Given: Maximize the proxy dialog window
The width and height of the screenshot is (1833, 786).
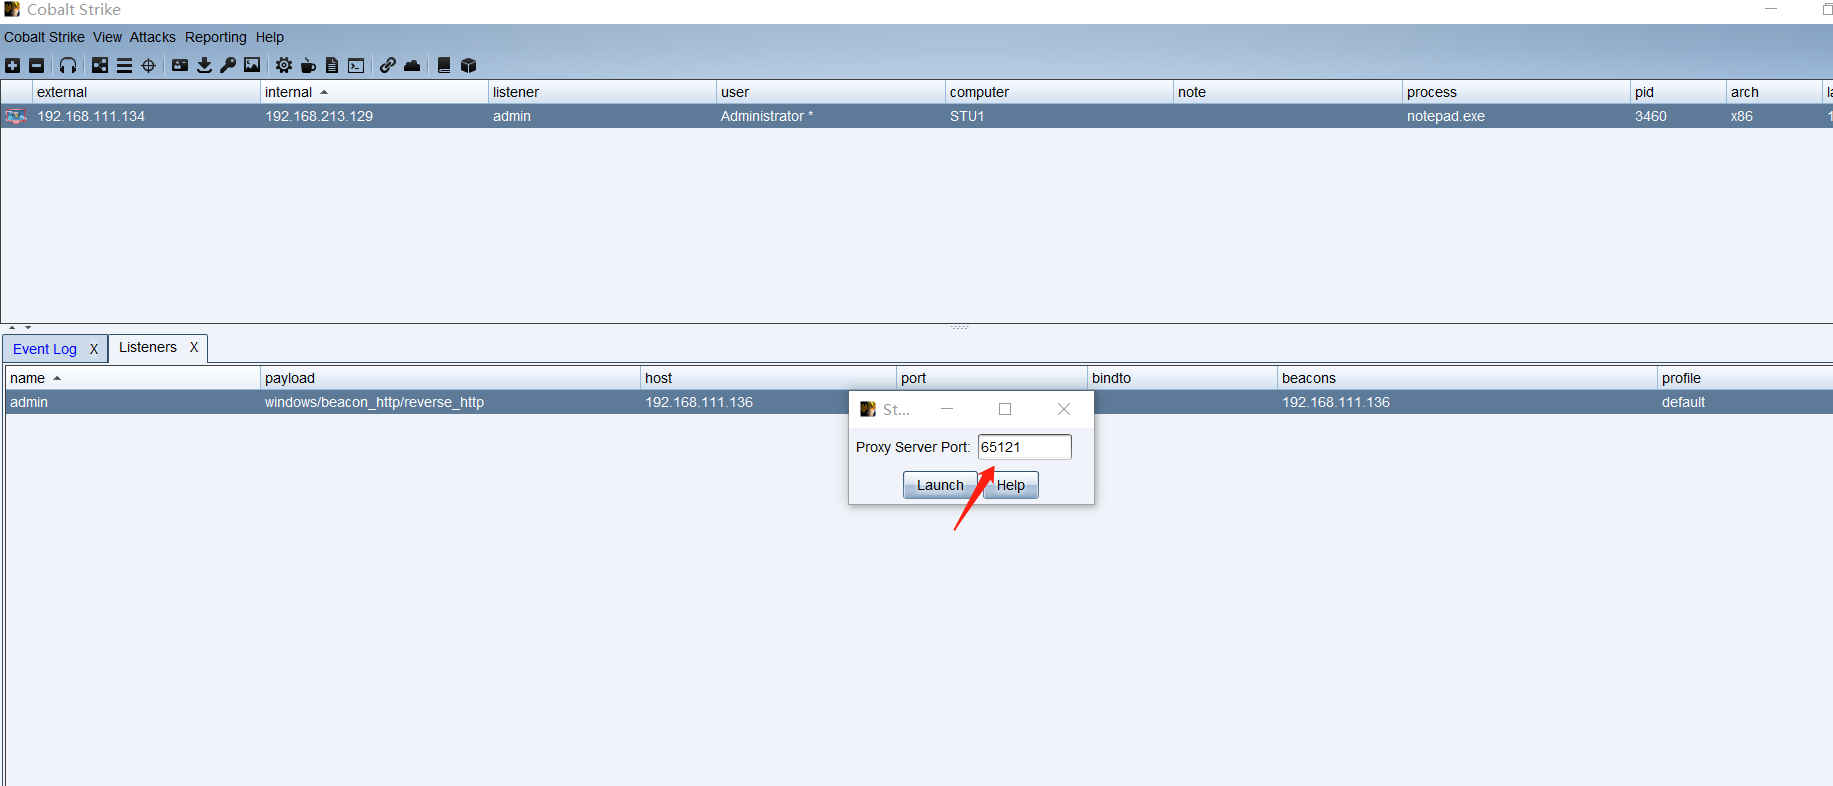Looking at the screenshot, I should tap(1005, 409).
